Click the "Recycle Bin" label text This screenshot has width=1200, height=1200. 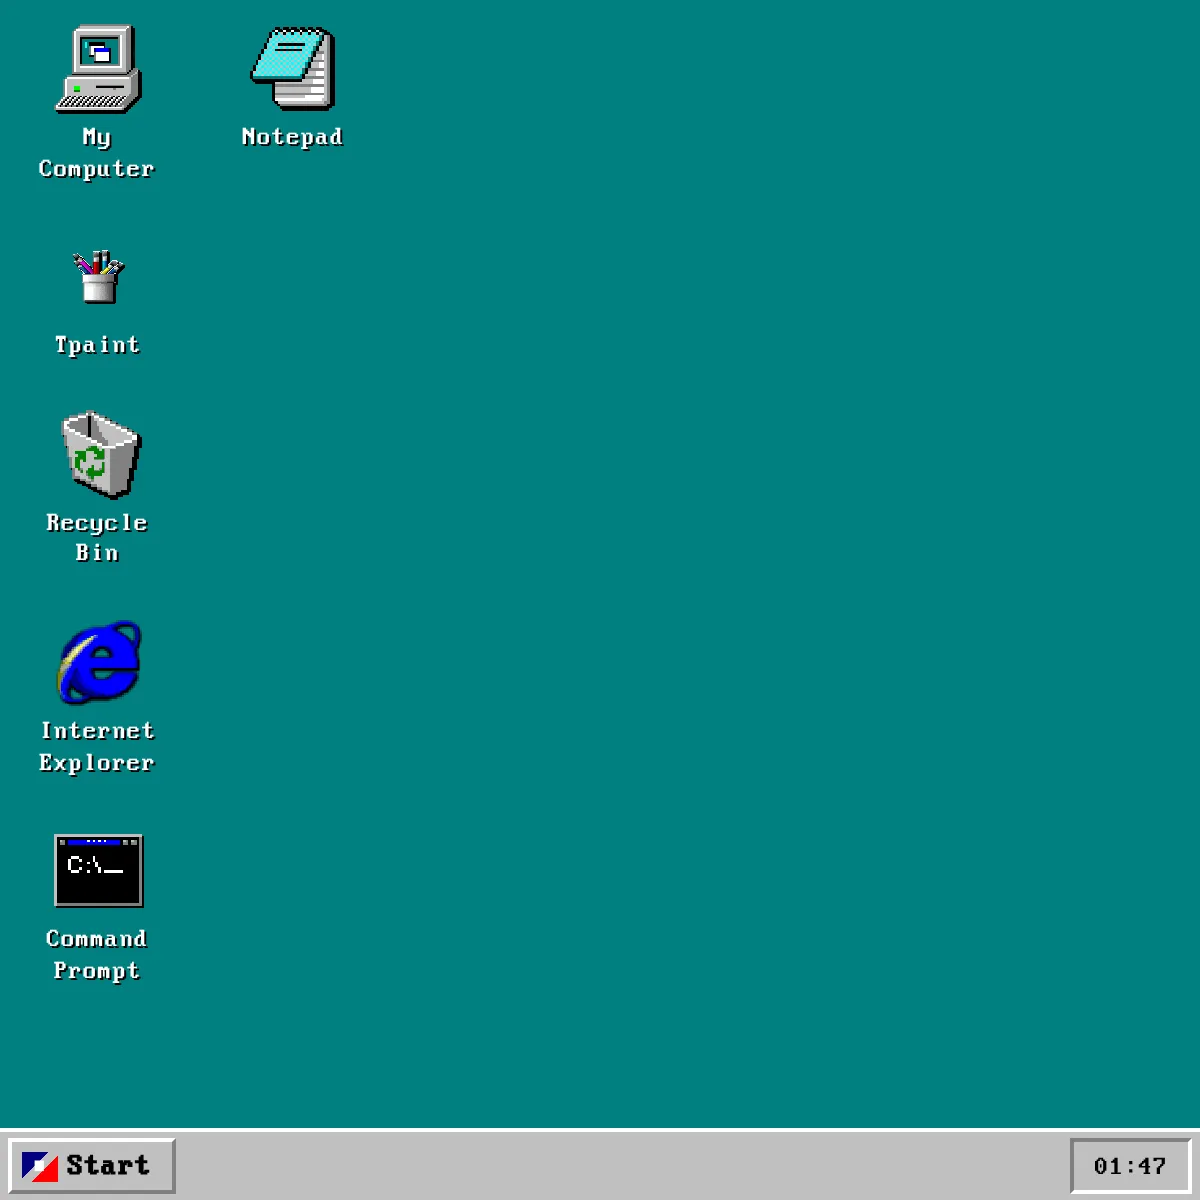click(x=97, y=538)
